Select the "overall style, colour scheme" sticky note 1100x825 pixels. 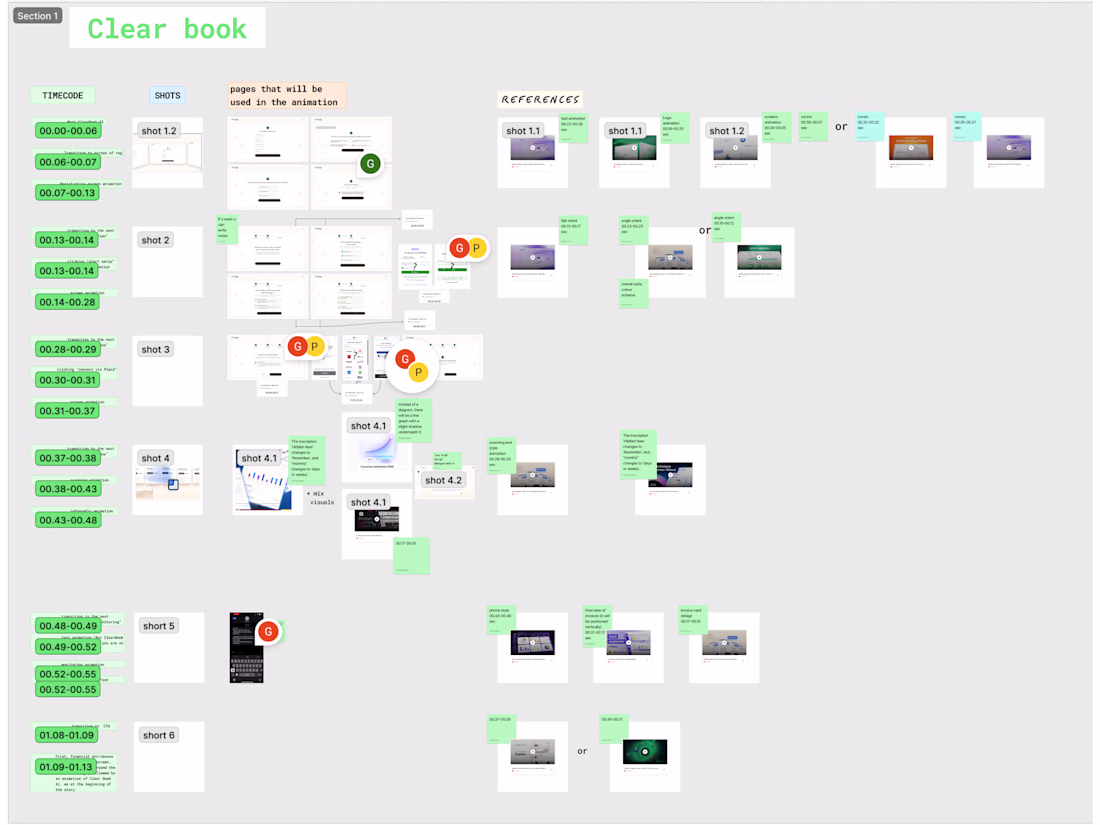pos(633,295)
